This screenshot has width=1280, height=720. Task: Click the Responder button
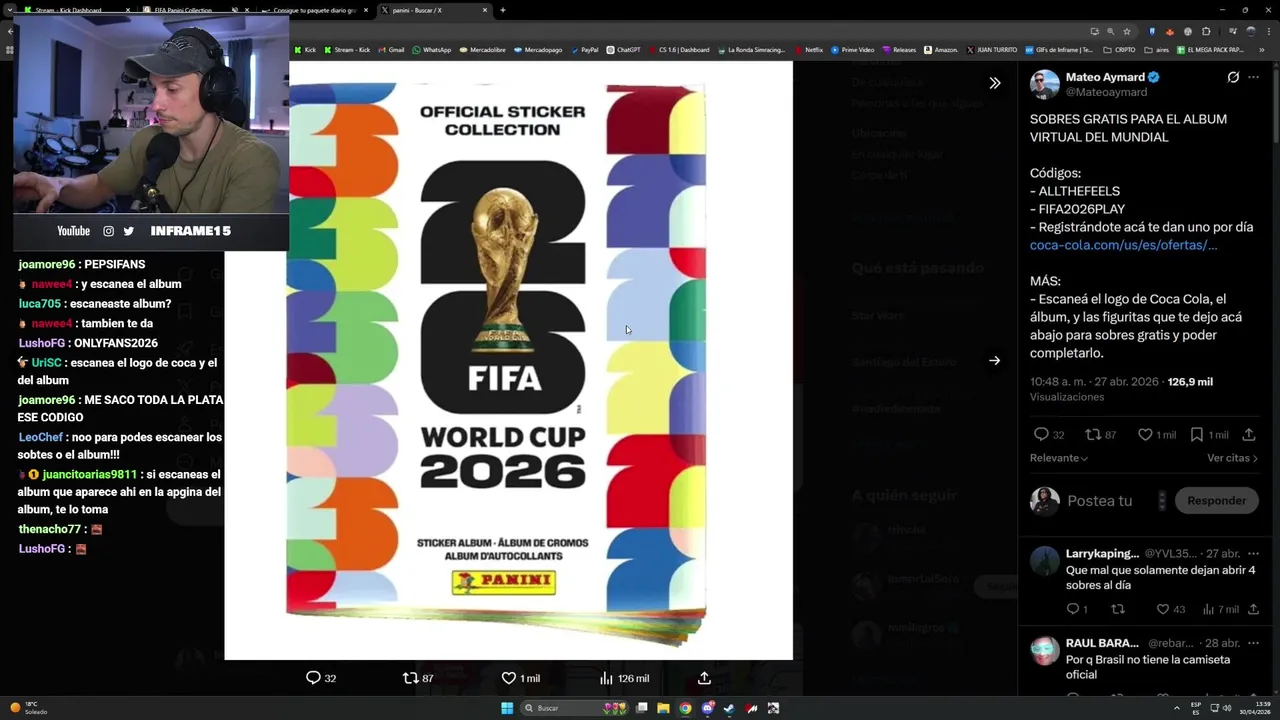tap(1216, 501)
